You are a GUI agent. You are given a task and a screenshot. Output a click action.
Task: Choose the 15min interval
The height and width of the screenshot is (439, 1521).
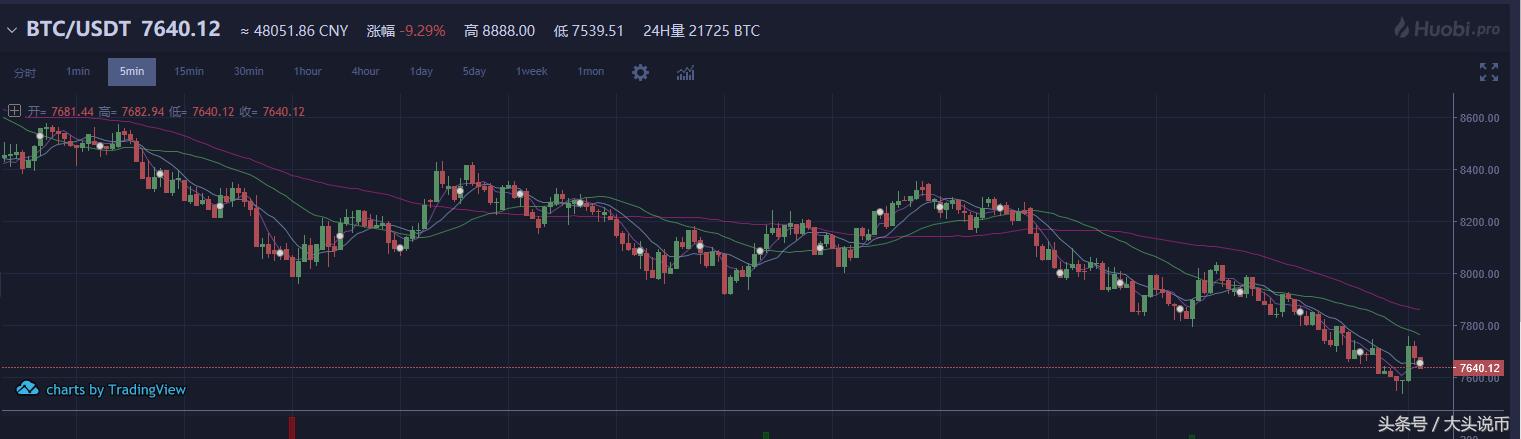pos(189,72)
